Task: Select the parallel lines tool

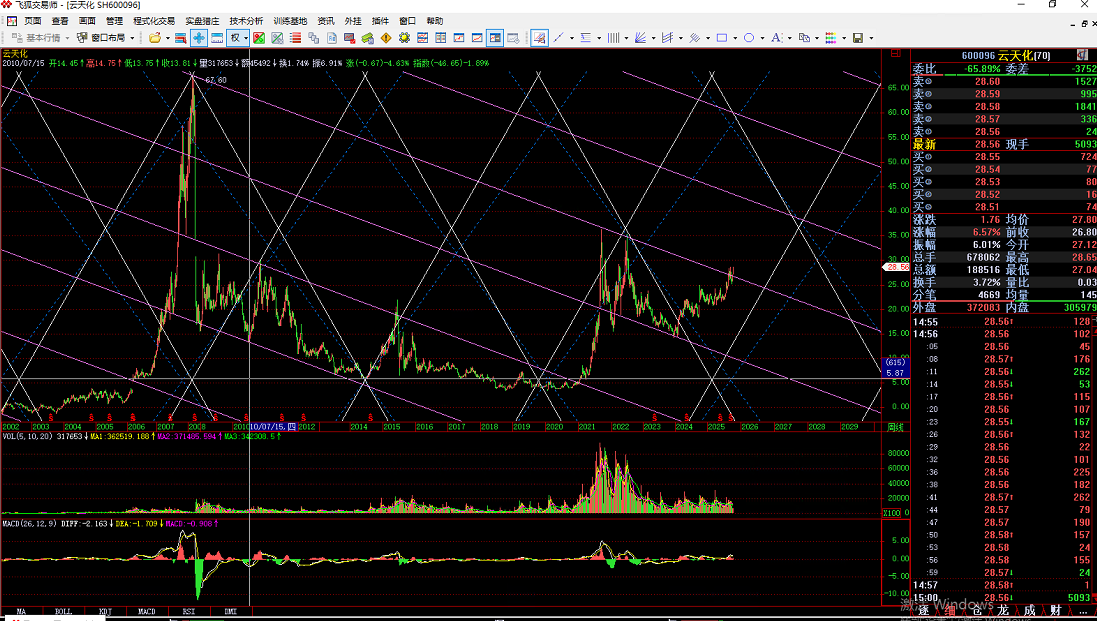Action: tap(694, 38)
